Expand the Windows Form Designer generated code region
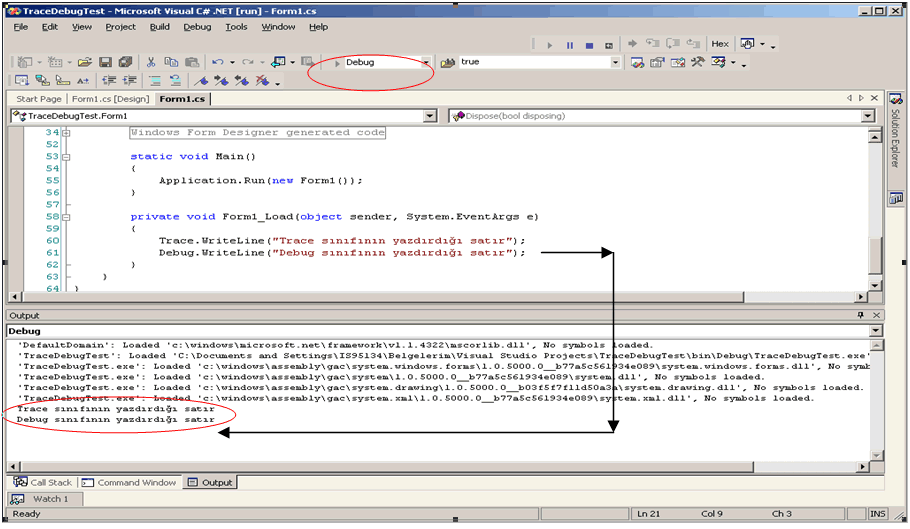Image resolution: width=910 pixels, height=529 pixels. 66,133
